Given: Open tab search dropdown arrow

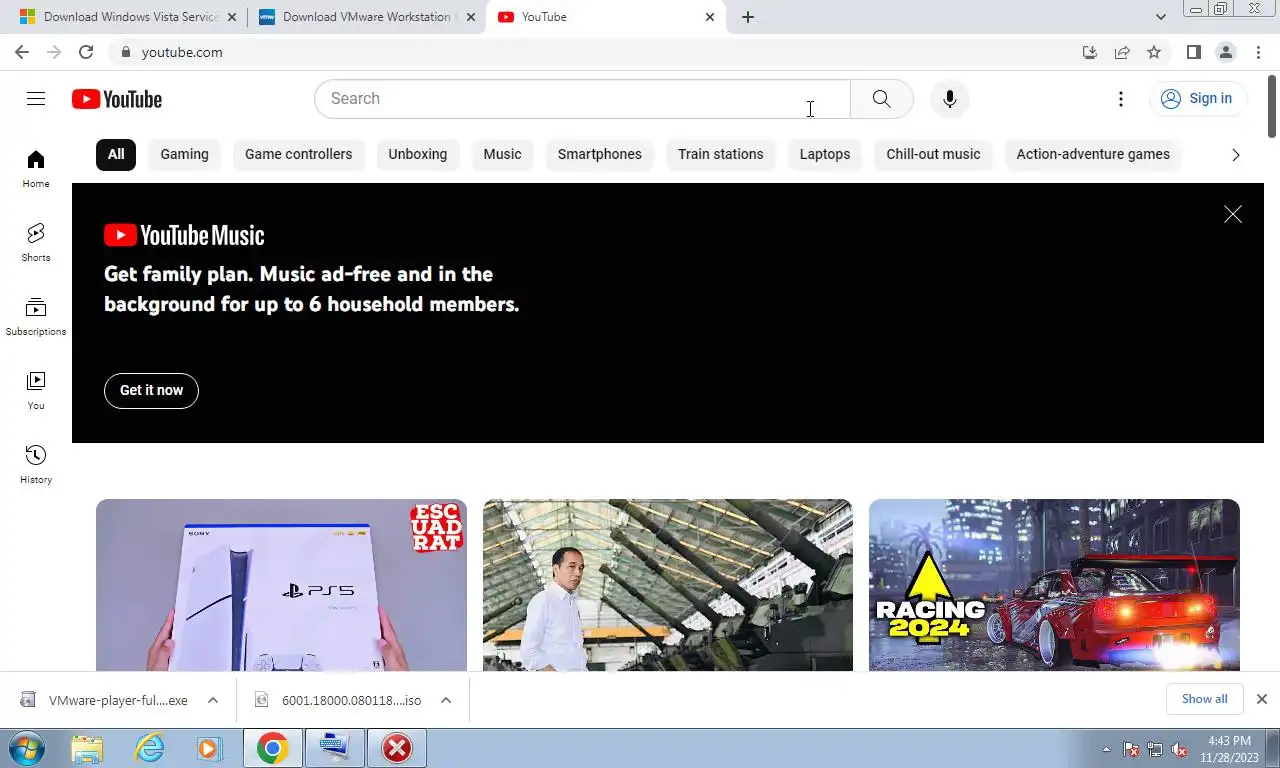Looking at the screenshot, I should point(1160,17).
